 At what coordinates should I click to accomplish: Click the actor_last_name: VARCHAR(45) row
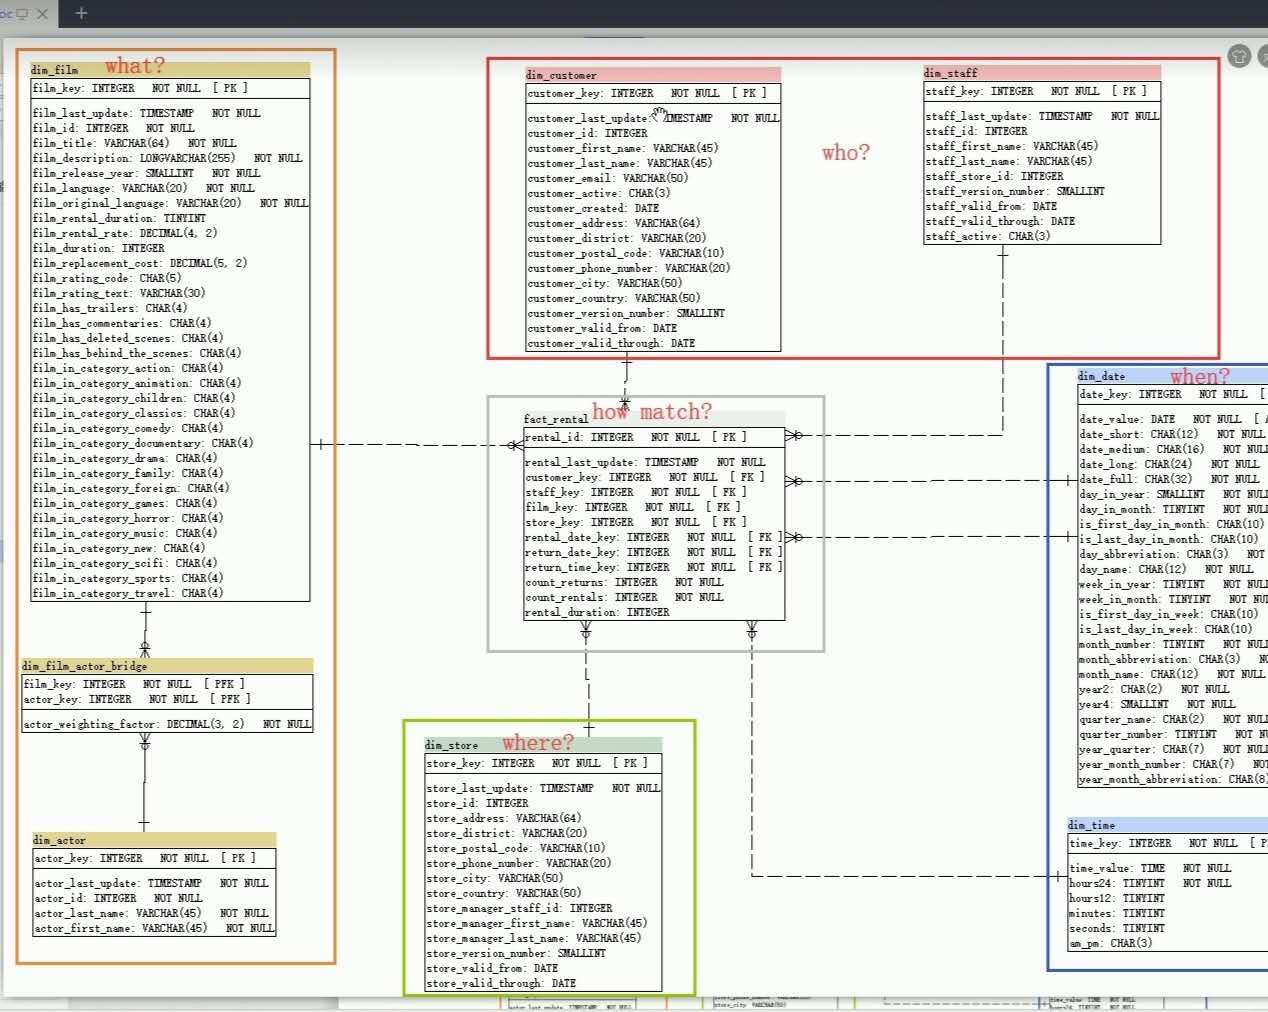click(x=152, y=913)
